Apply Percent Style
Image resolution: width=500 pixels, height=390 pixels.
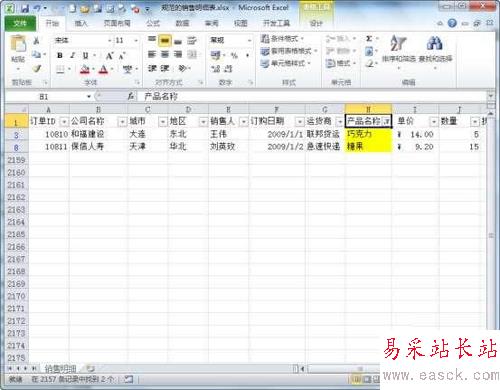click(234, 55)
